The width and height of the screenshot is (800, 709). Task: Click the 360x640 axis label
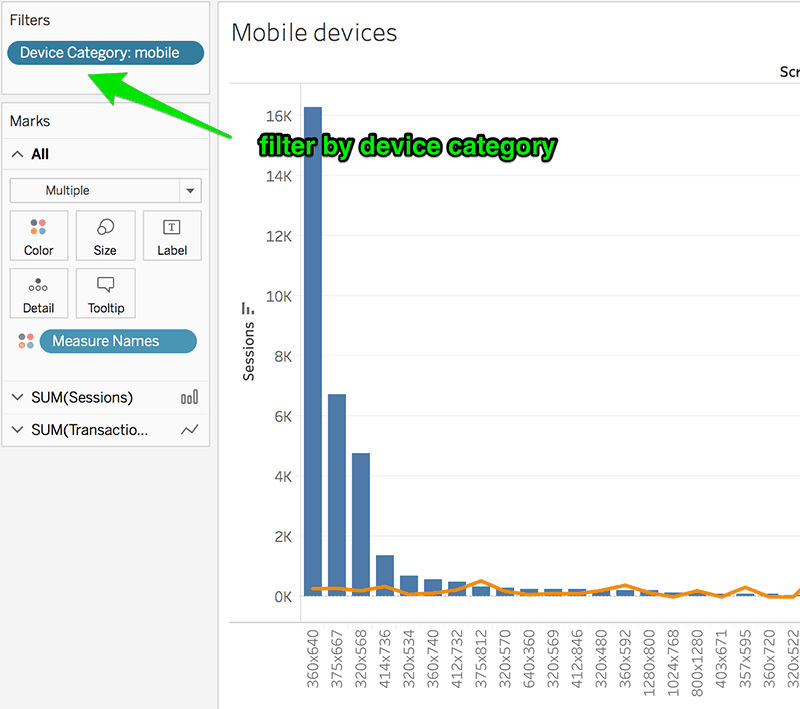point(313,659)
